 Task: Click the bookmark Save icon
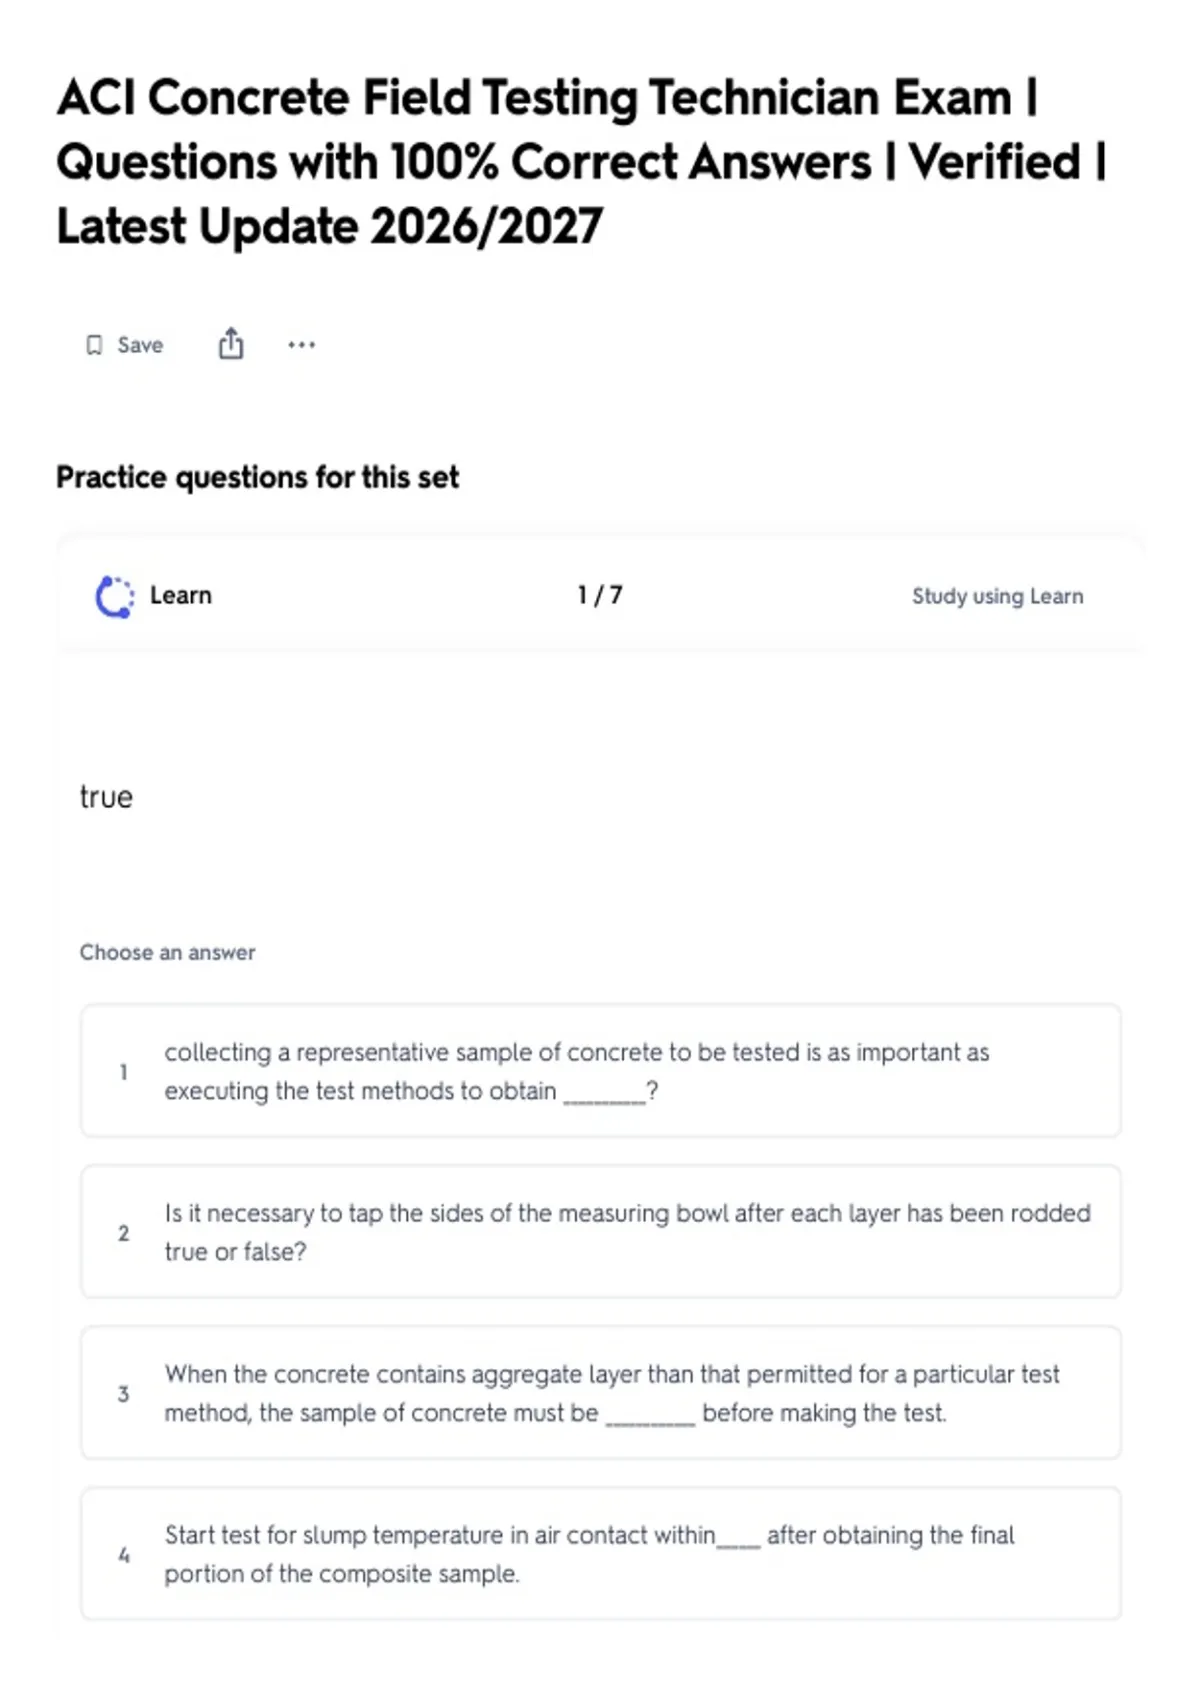94,345
